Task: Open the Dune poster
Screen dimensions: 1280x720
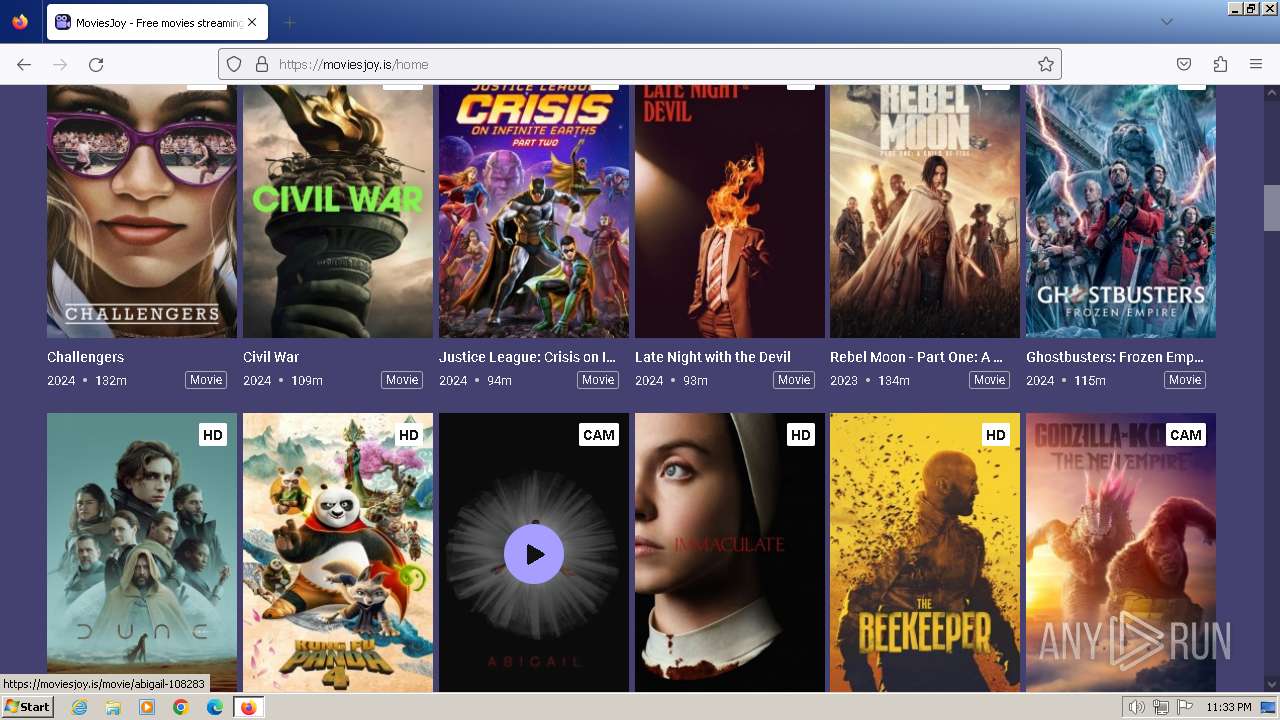Action: (142, 552)
